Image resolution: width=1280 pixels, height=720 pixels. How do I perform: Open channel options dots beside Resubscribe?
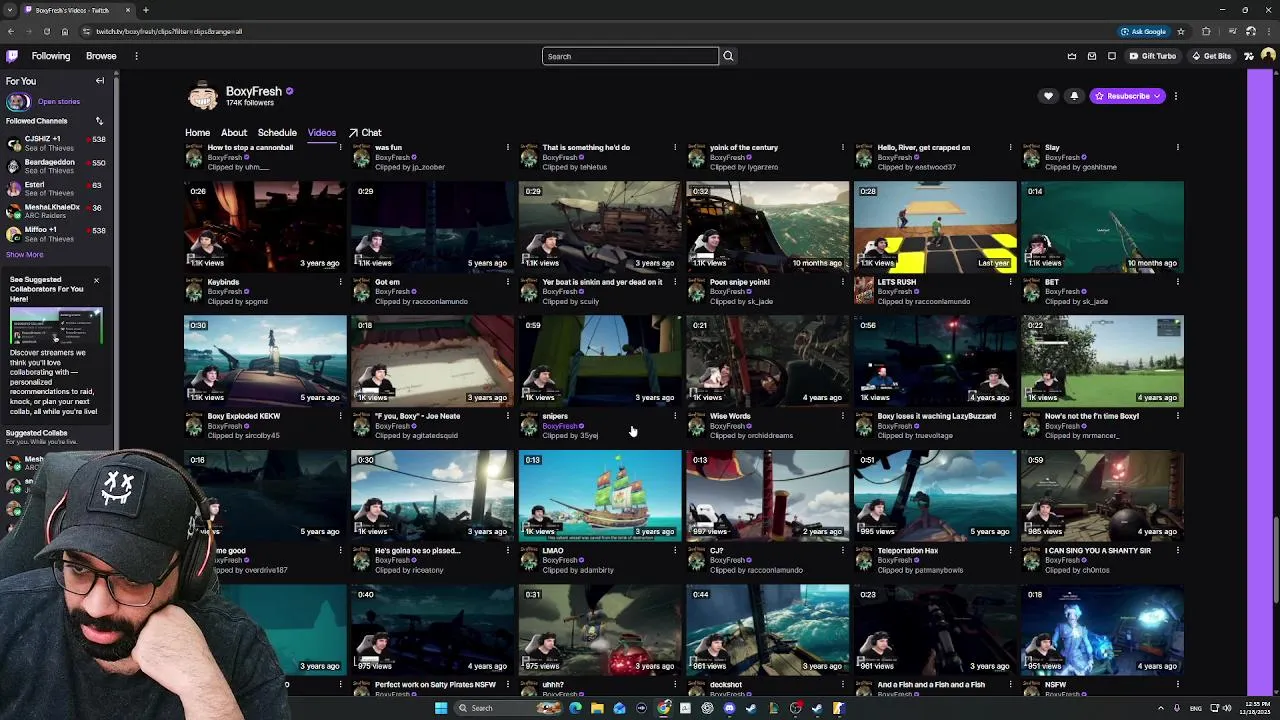coord(1176,96)
